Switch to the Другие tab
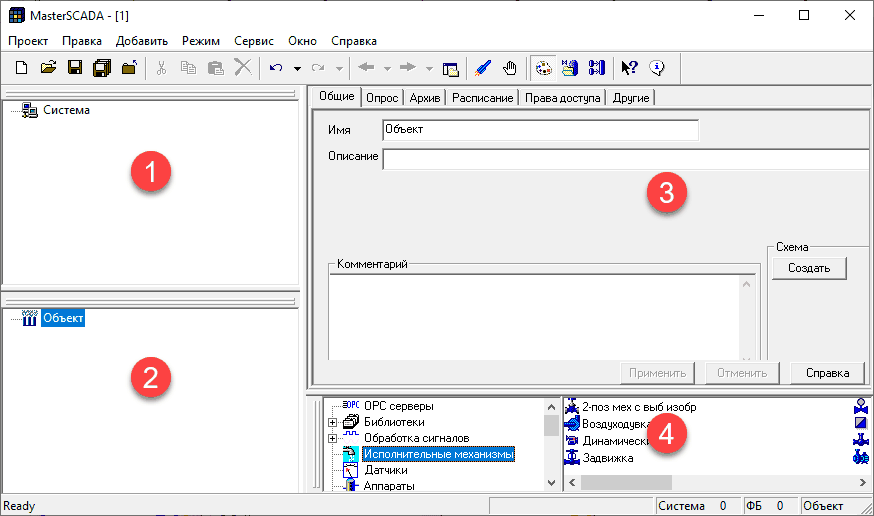The image size is (874, 516). tap(631, 98)
